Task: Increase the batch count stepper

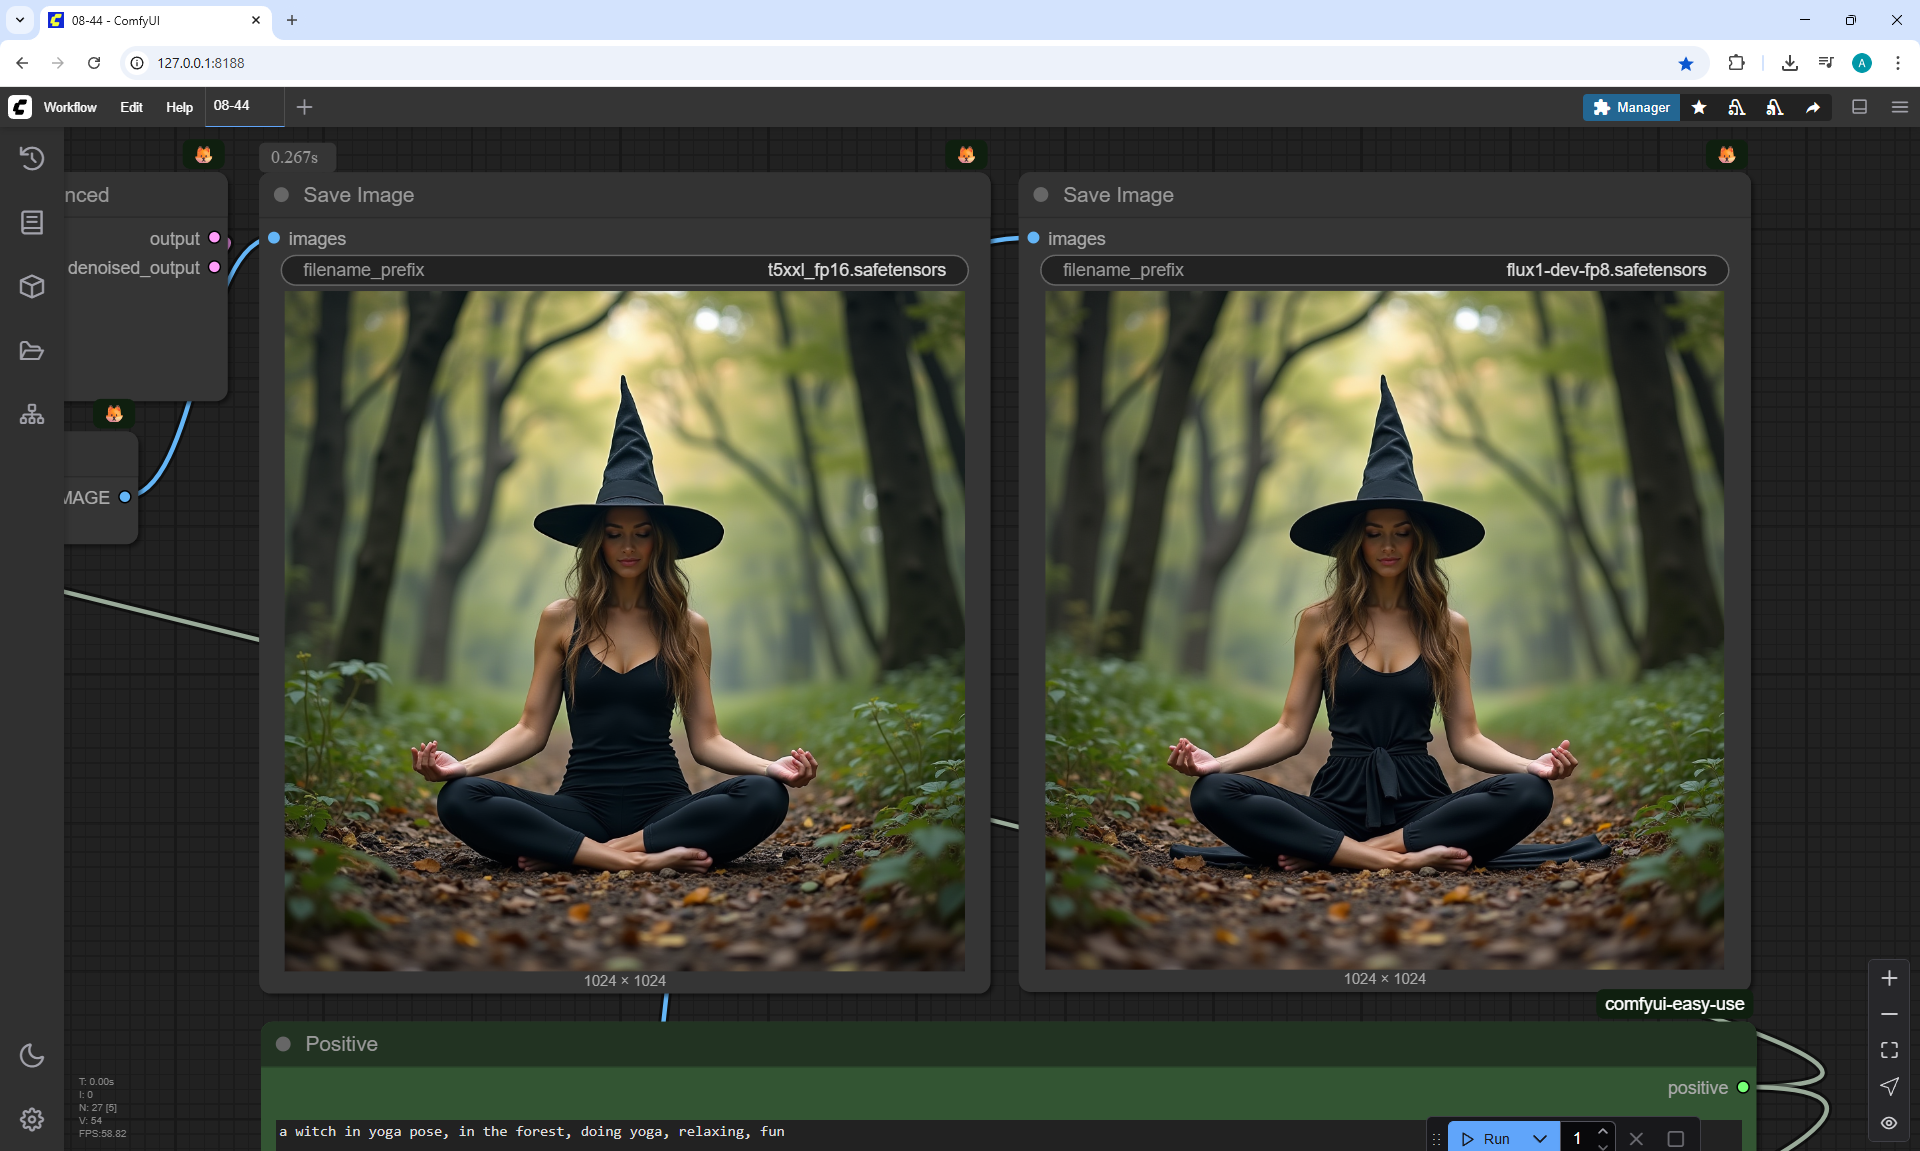Action: [x=1603, y=1131]
